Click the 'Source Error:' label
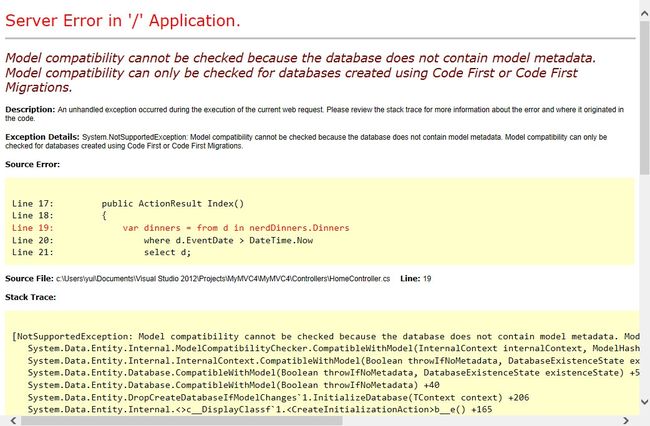650x426 pixels. click(32, 164)
